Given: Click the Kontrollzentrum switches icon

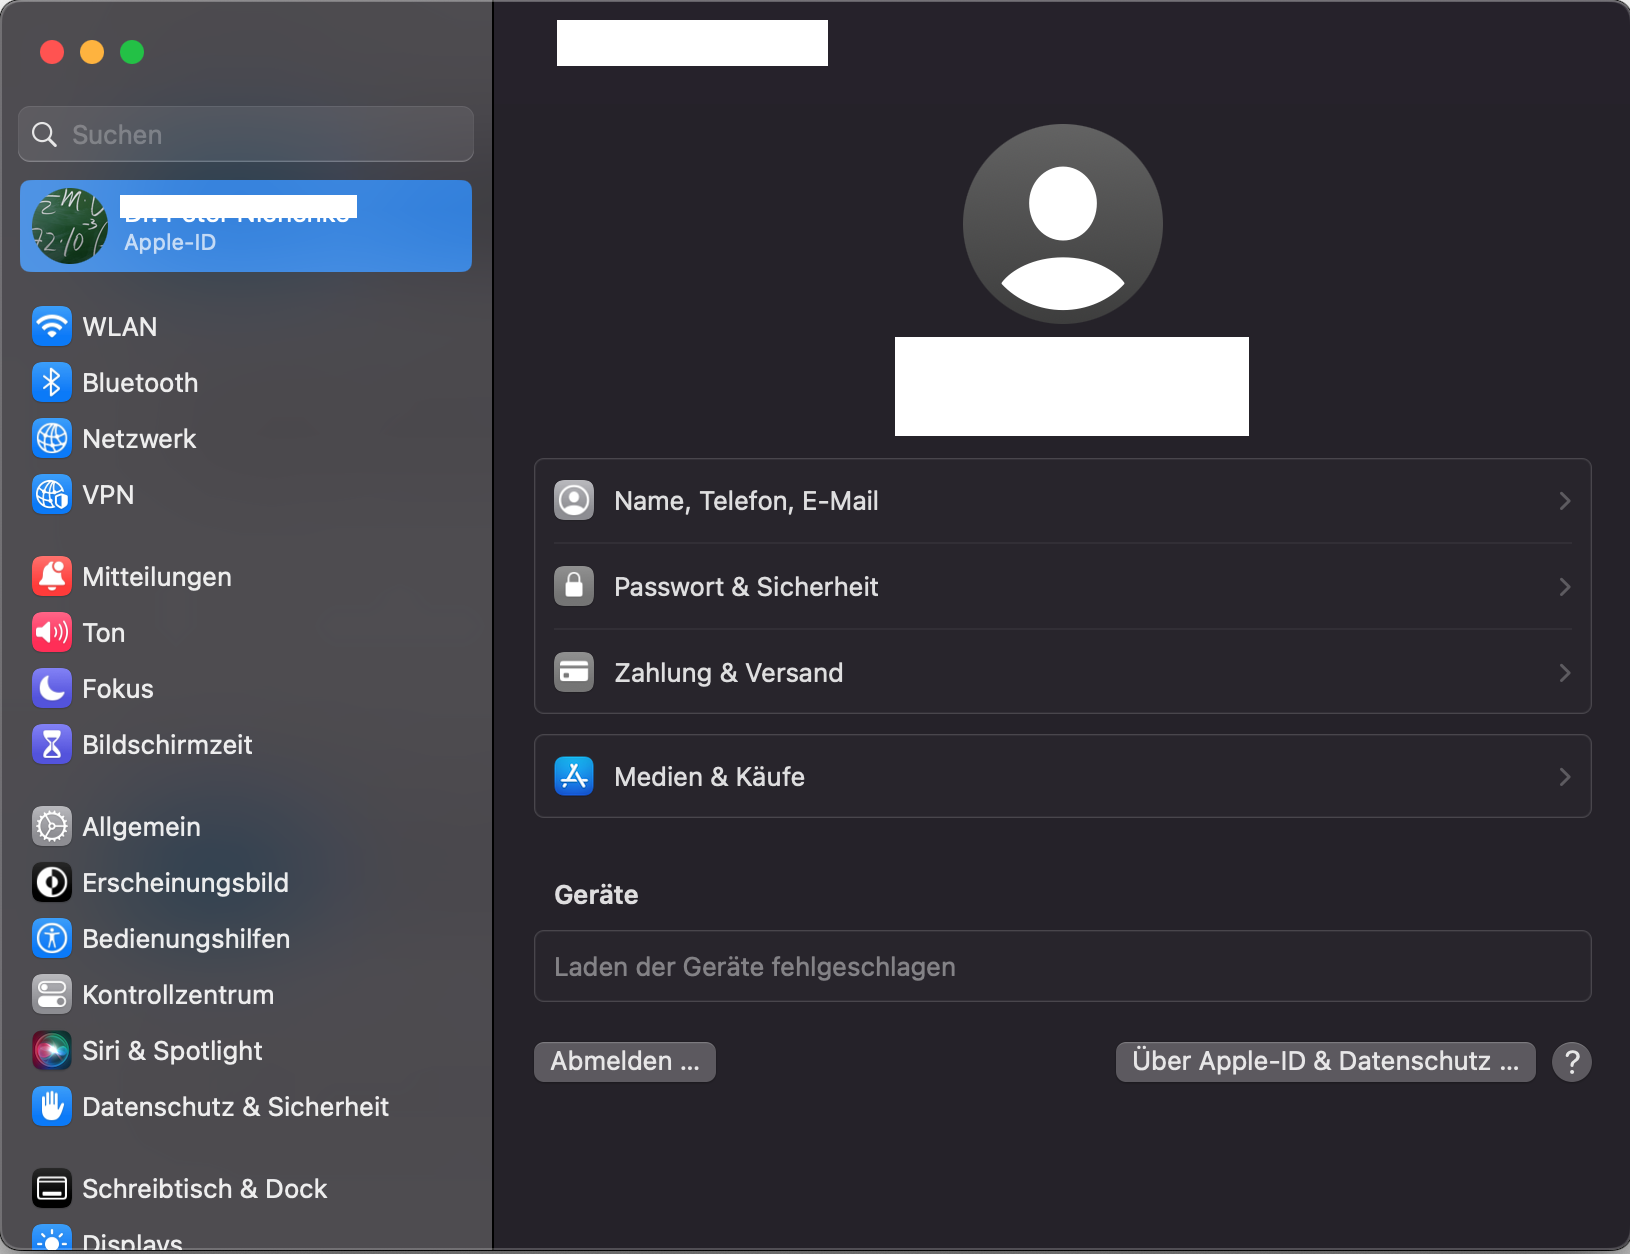Looking at the screenshot, I should click(52, 994).
